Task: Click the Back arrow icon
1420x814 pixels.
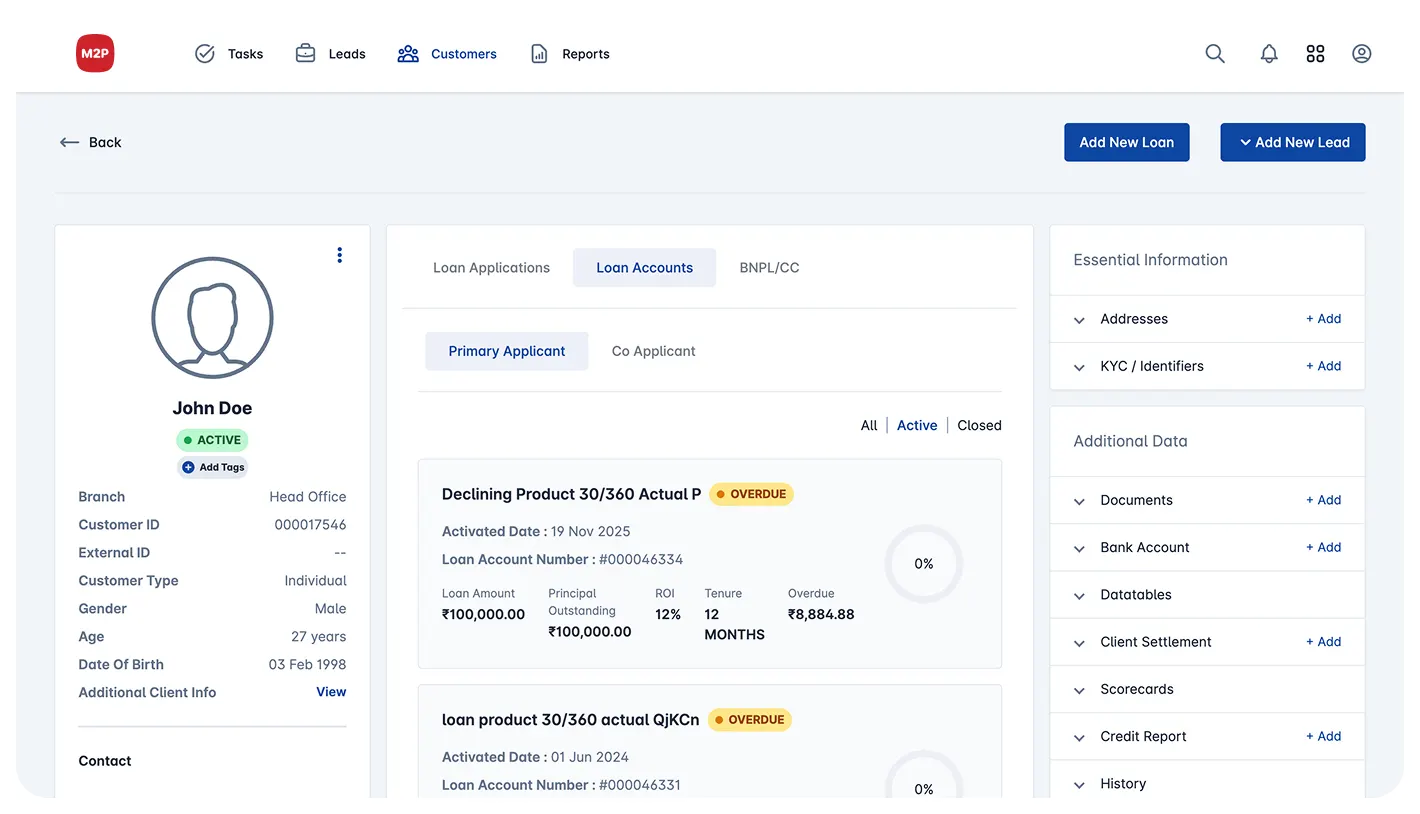Action: pyautogui.click(x=69, y=142)
